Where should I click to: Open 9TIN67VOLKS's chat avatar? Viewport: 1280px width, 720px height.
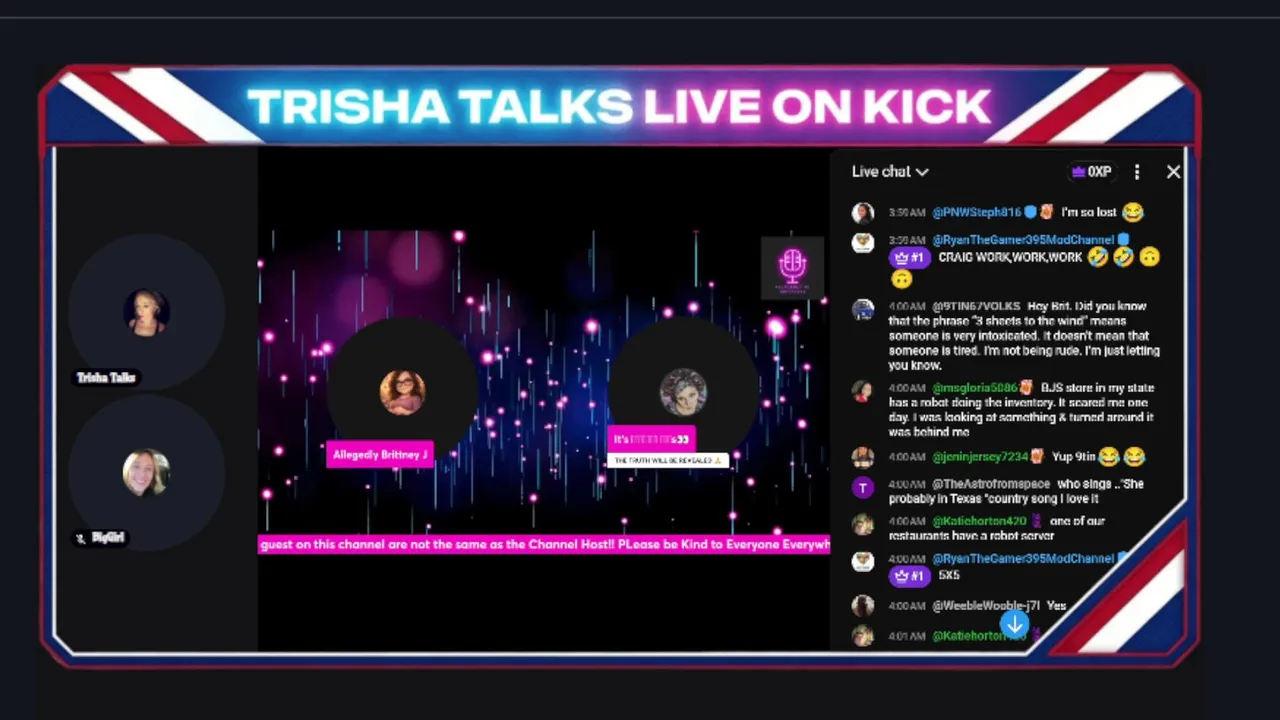pyautogui.click(x=863, y=309)
